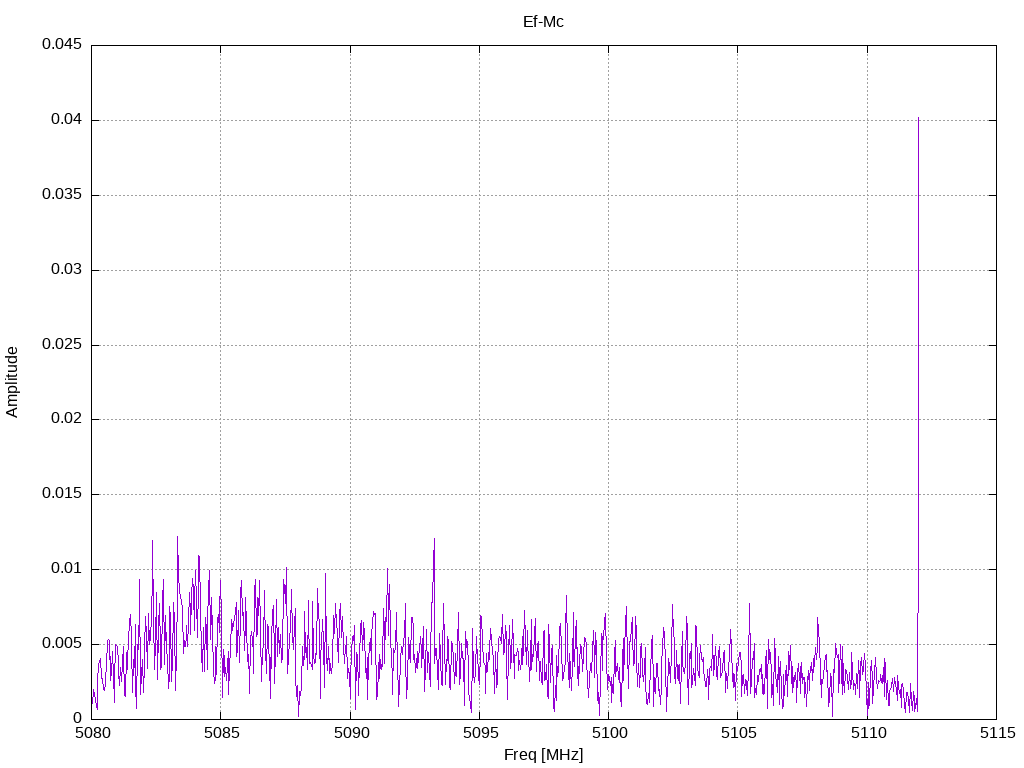Click y-axis tick label 0.02
This screenshot has width=1024, height=768.
(67, 419)
